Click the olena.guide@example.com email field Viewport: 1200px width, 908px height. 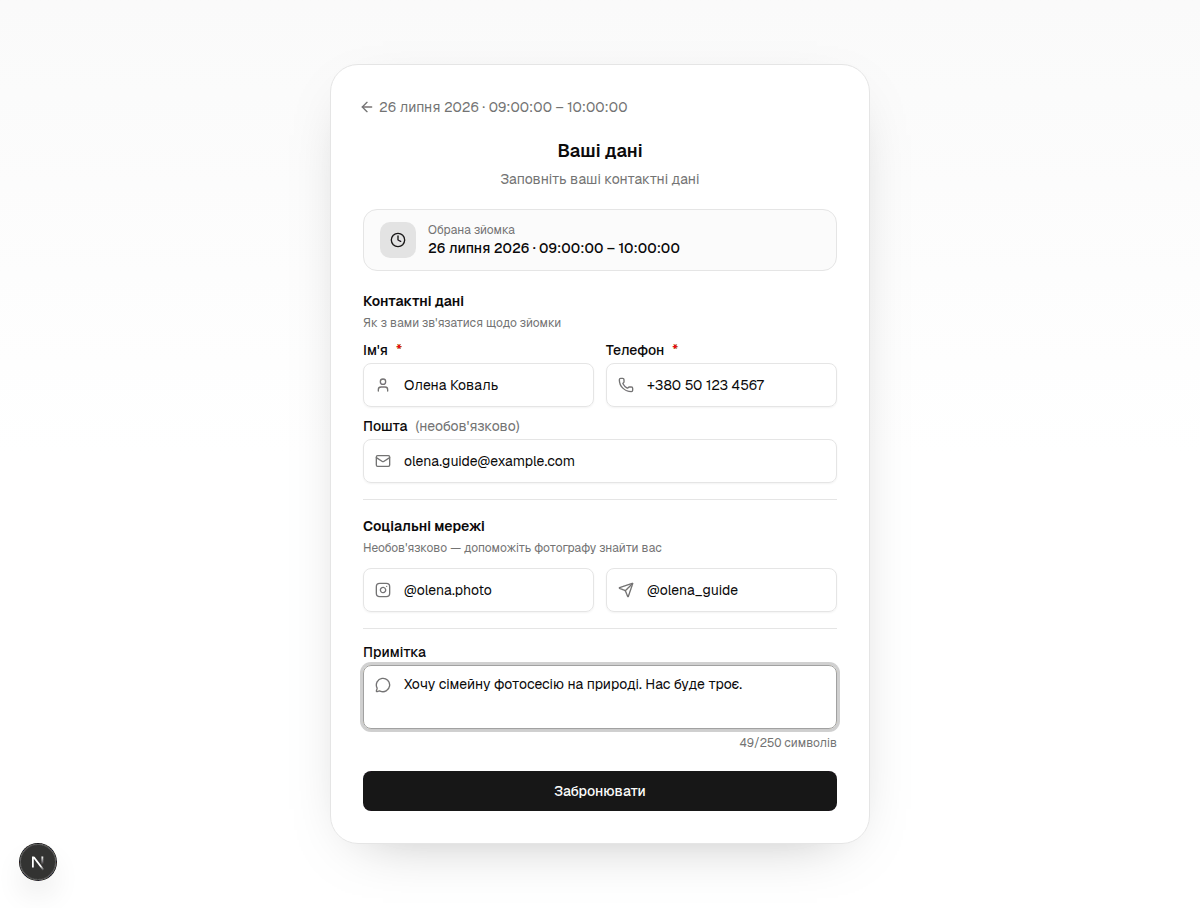[600, 461]
